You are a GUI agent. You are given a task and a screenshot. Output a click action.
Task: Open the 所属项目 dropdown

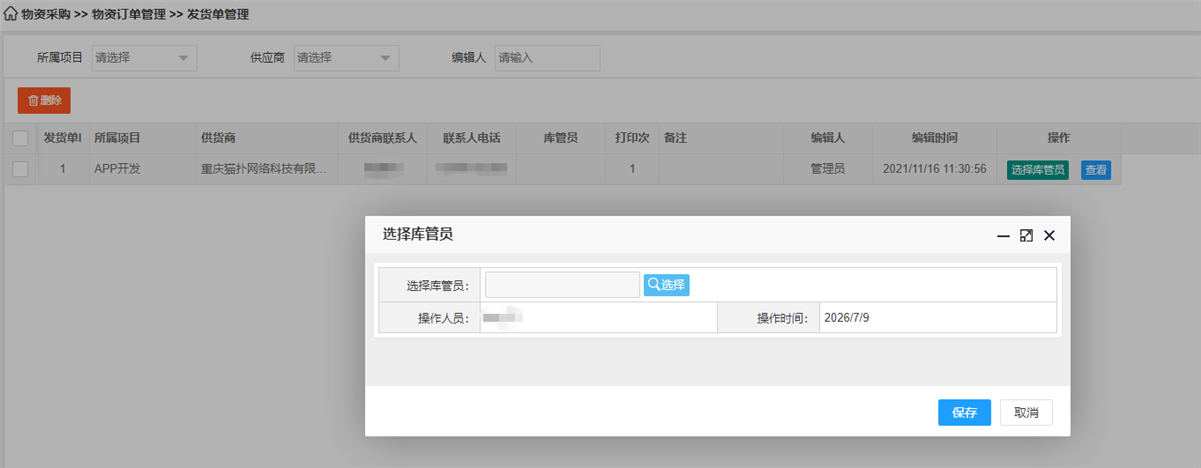coord(144,58)
